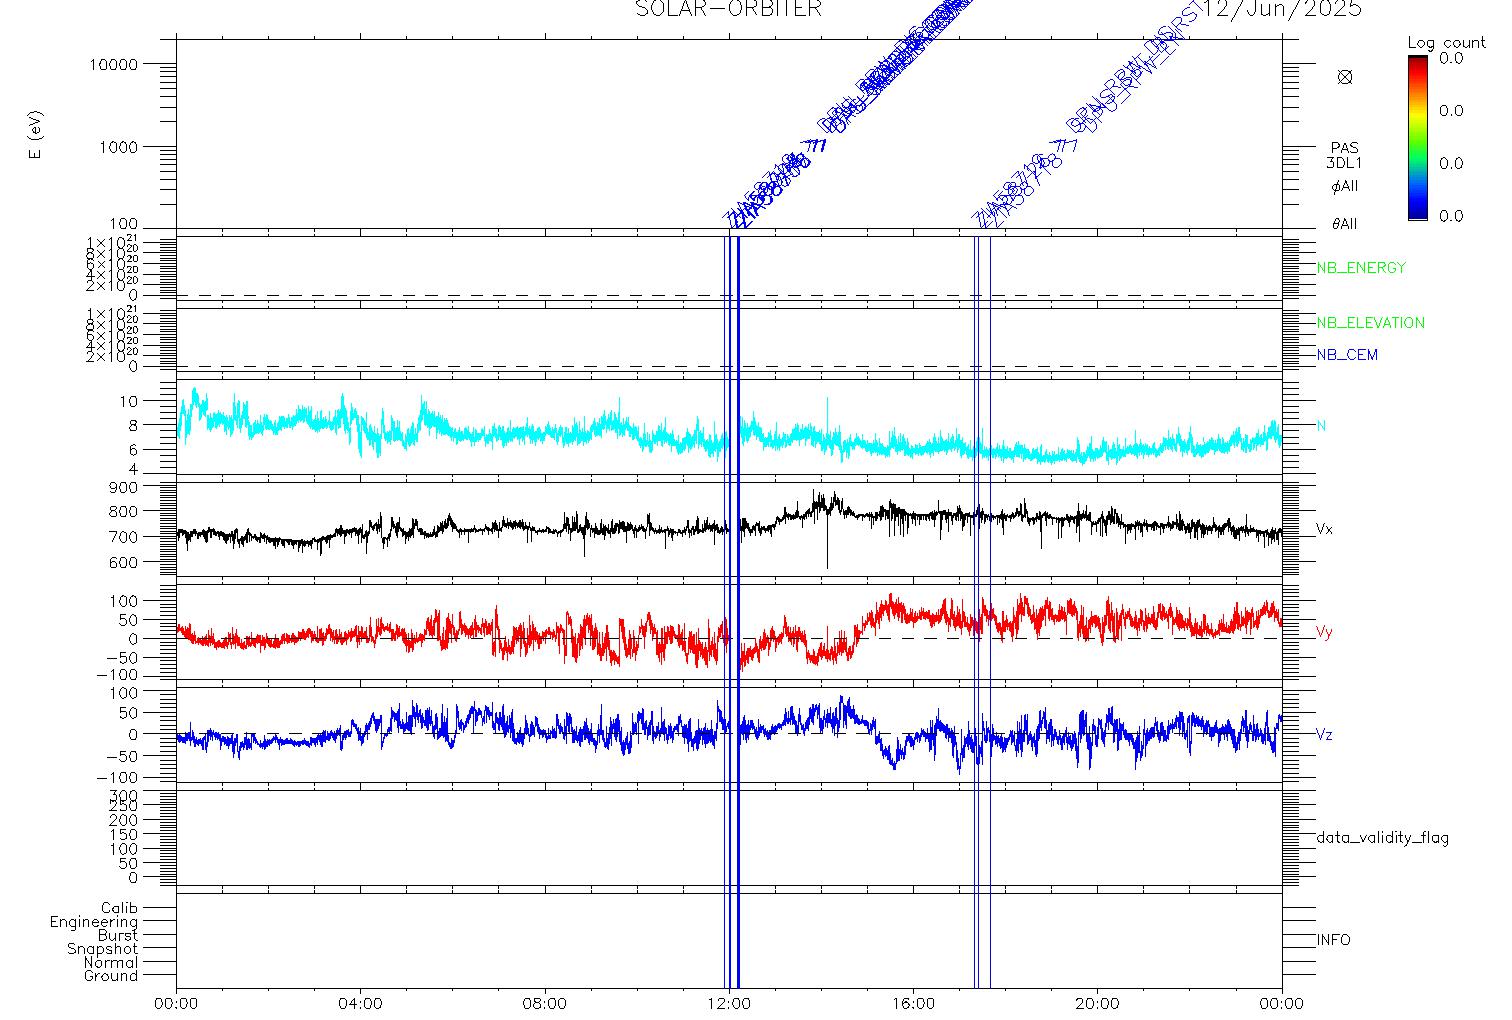Click the 900 tick on Vx axis
This screenshot has height=1020, width=1512.
coord(124,487)
